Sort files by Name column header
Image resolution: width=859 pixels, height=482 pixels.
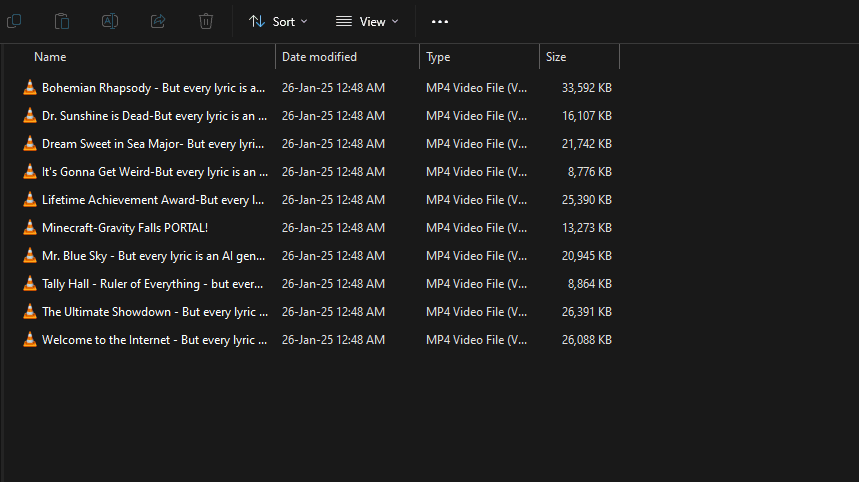click(50, 57)
